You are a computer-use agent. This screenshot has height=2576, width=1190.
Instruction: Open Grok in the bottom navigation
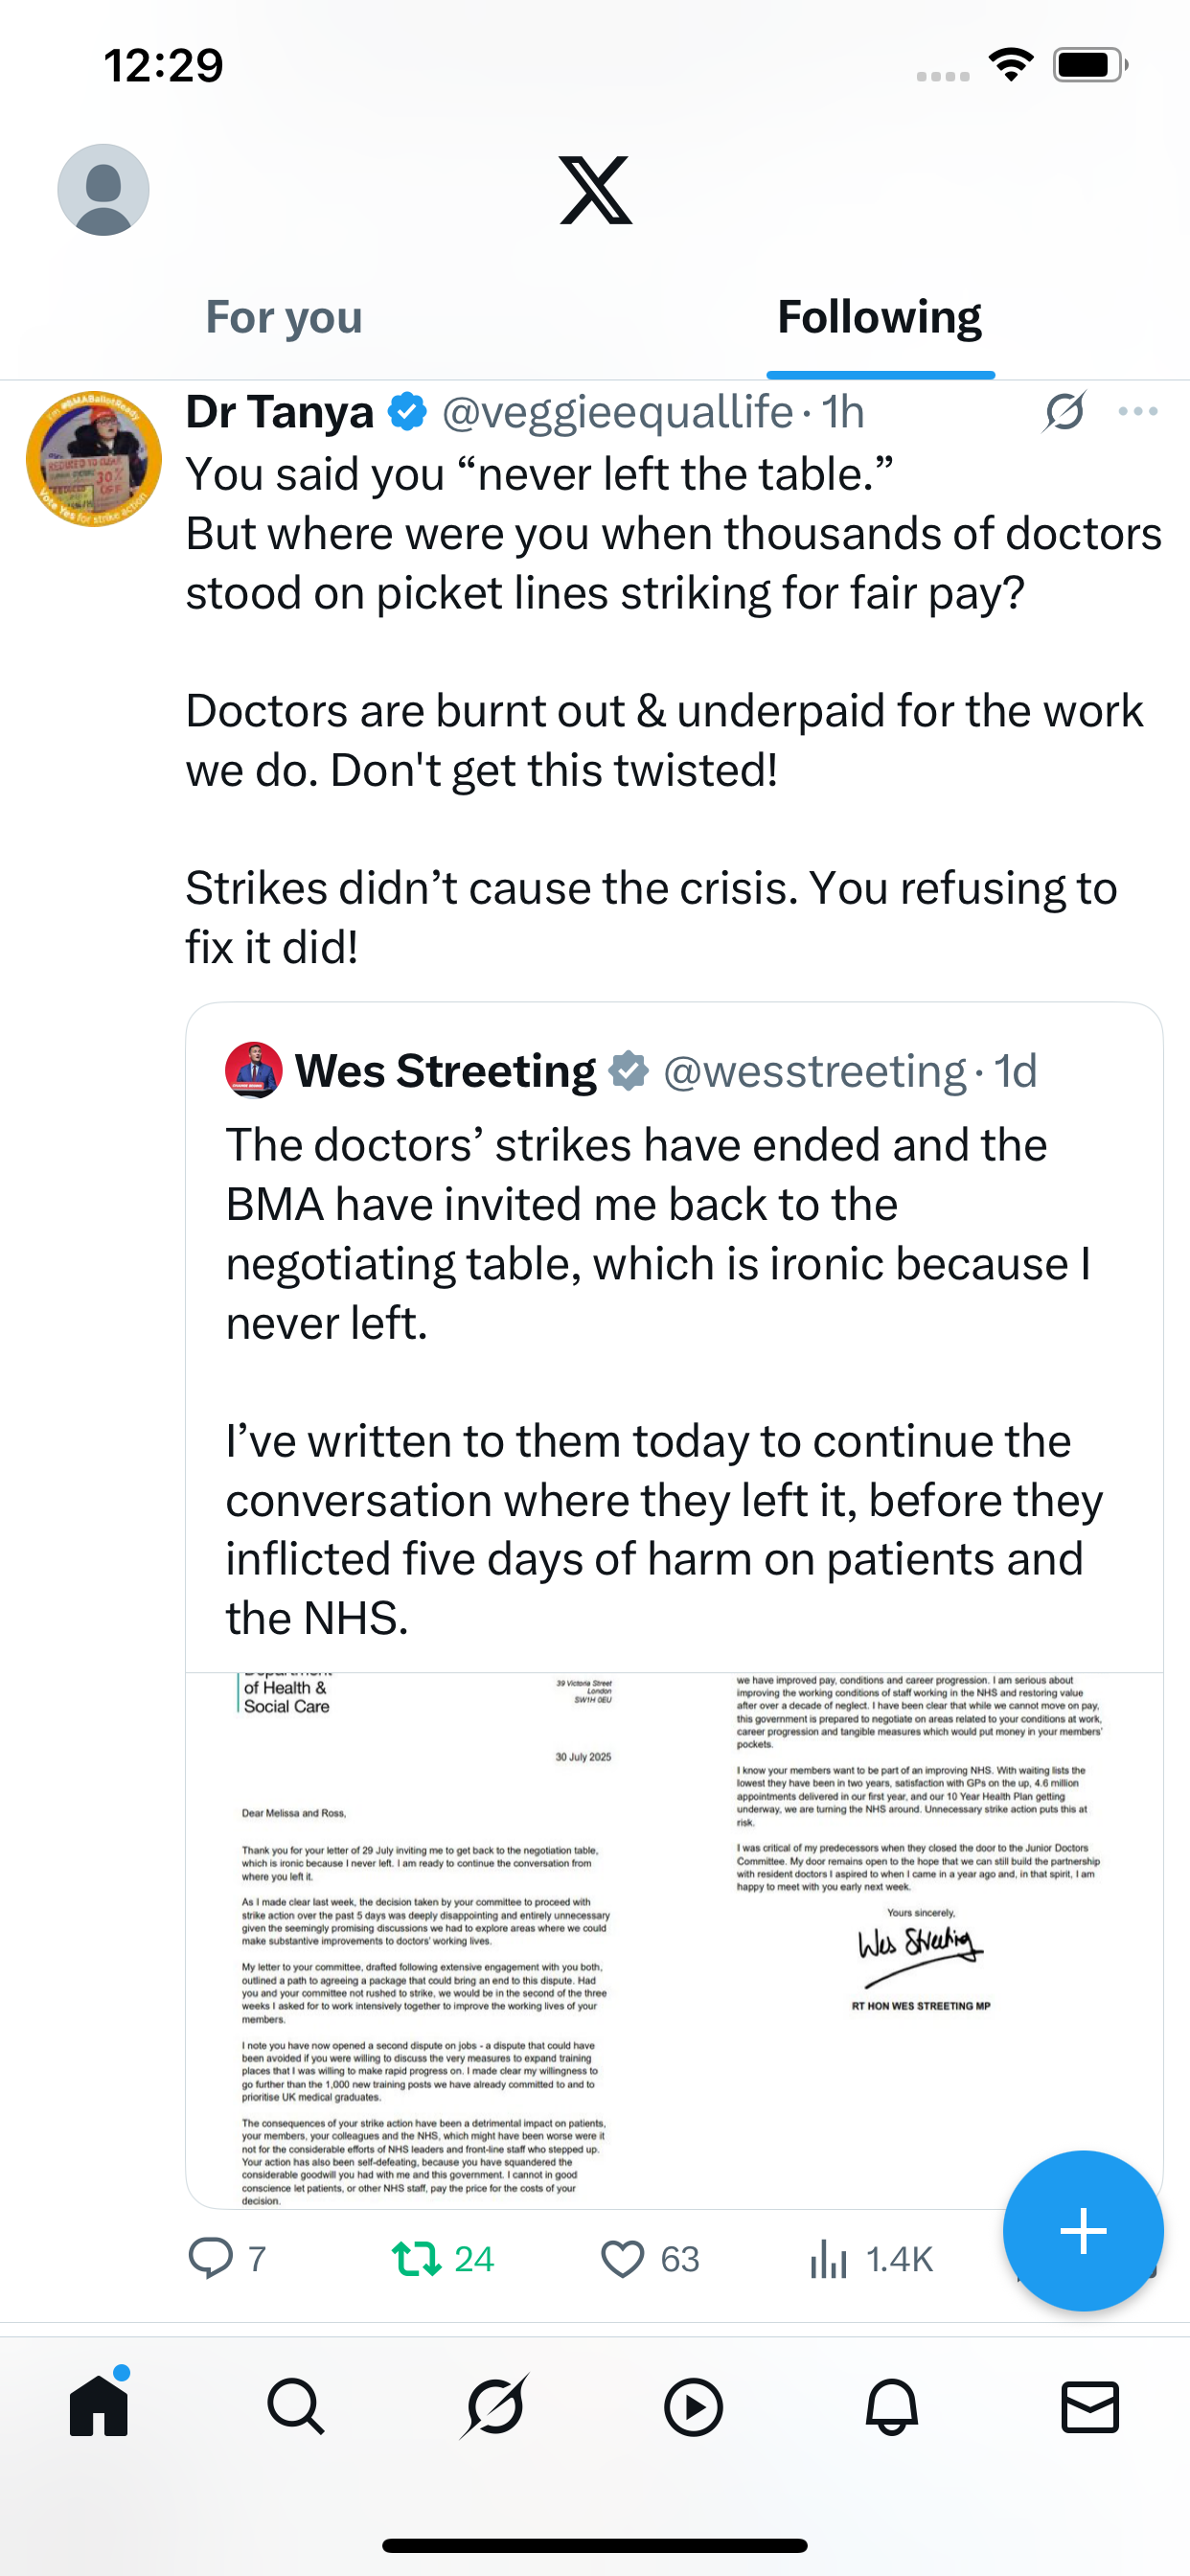[x=494, y=2405]
